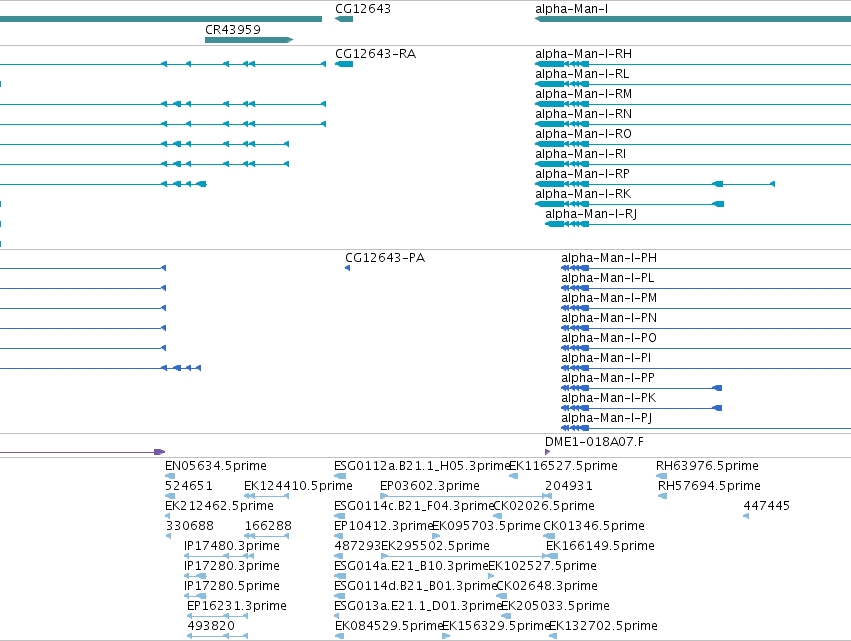
Task: Select EST ESG013a.E21.1_D01.3prime
Action: (417, 606)
